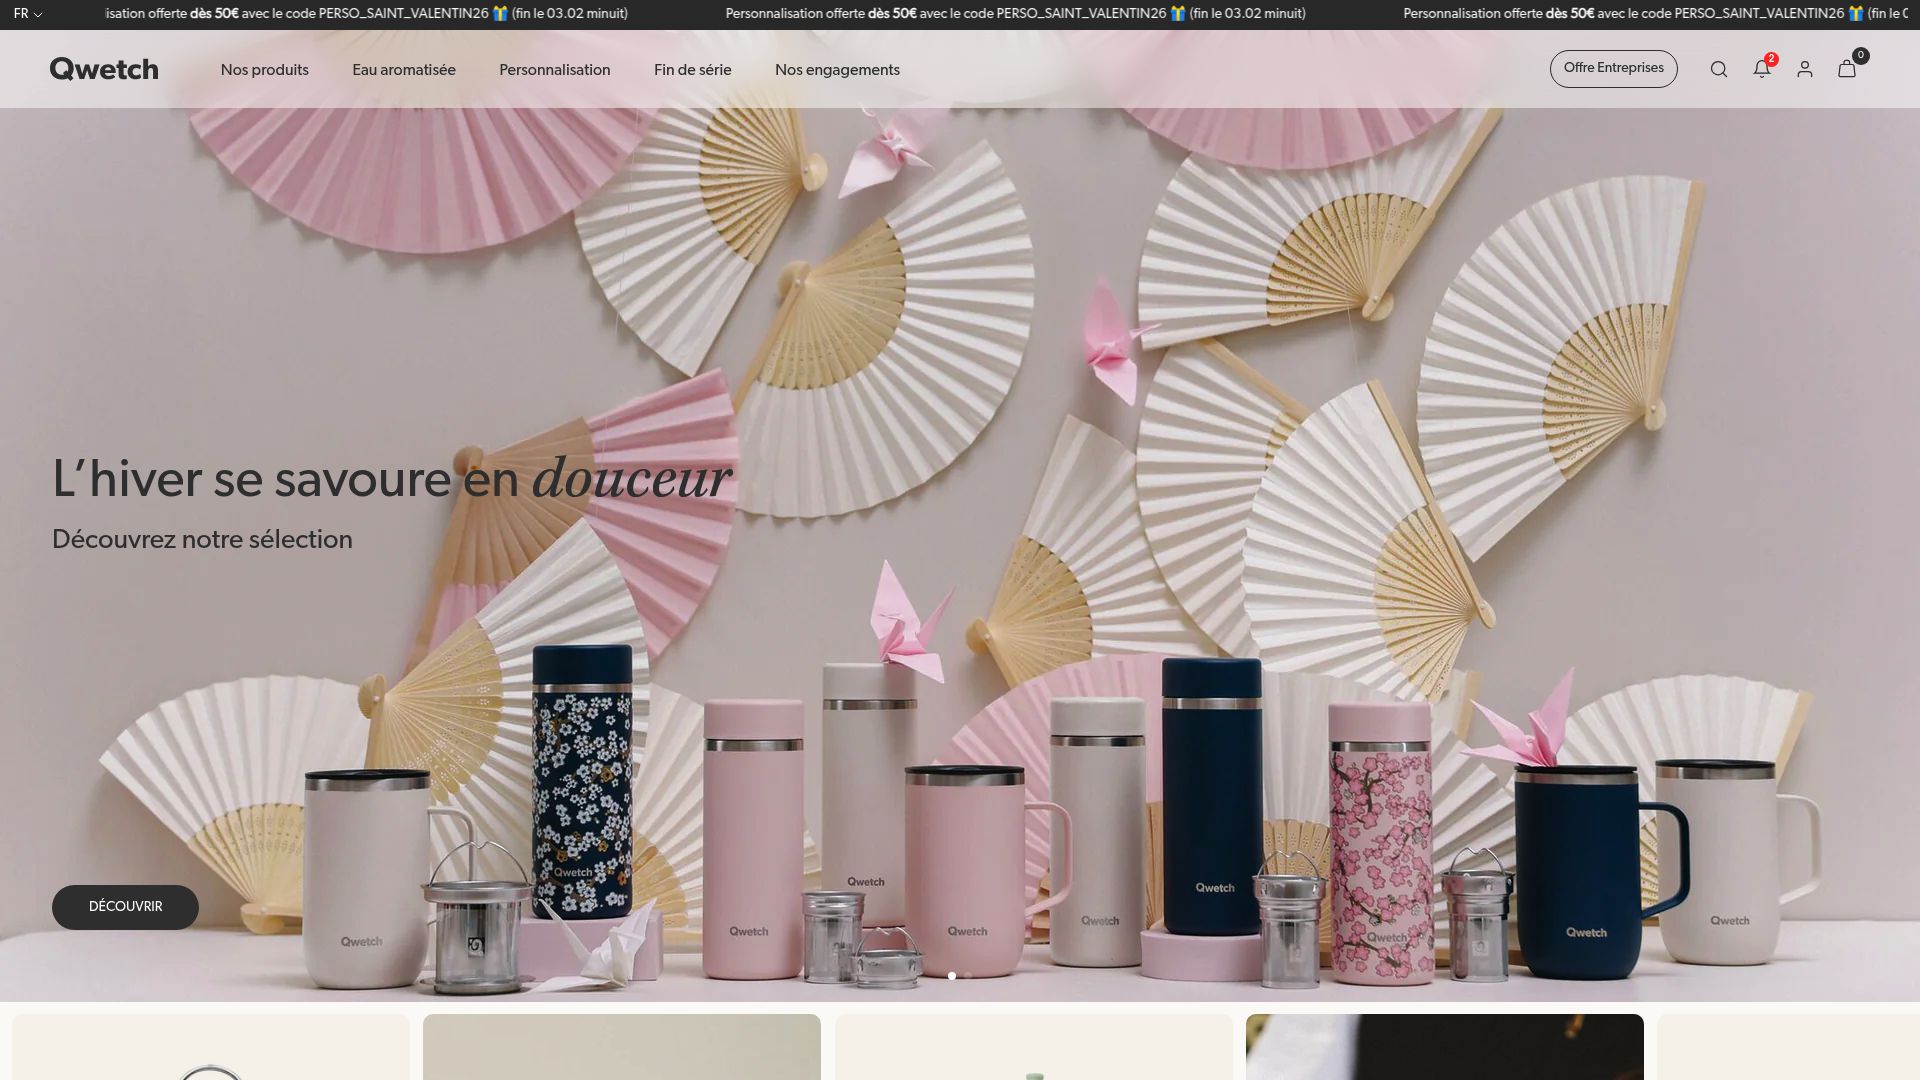Open the Nos engagements menu
The width and height of the screenshot is (1920, 1080).
pyautogui.click(x=837, y=70)
